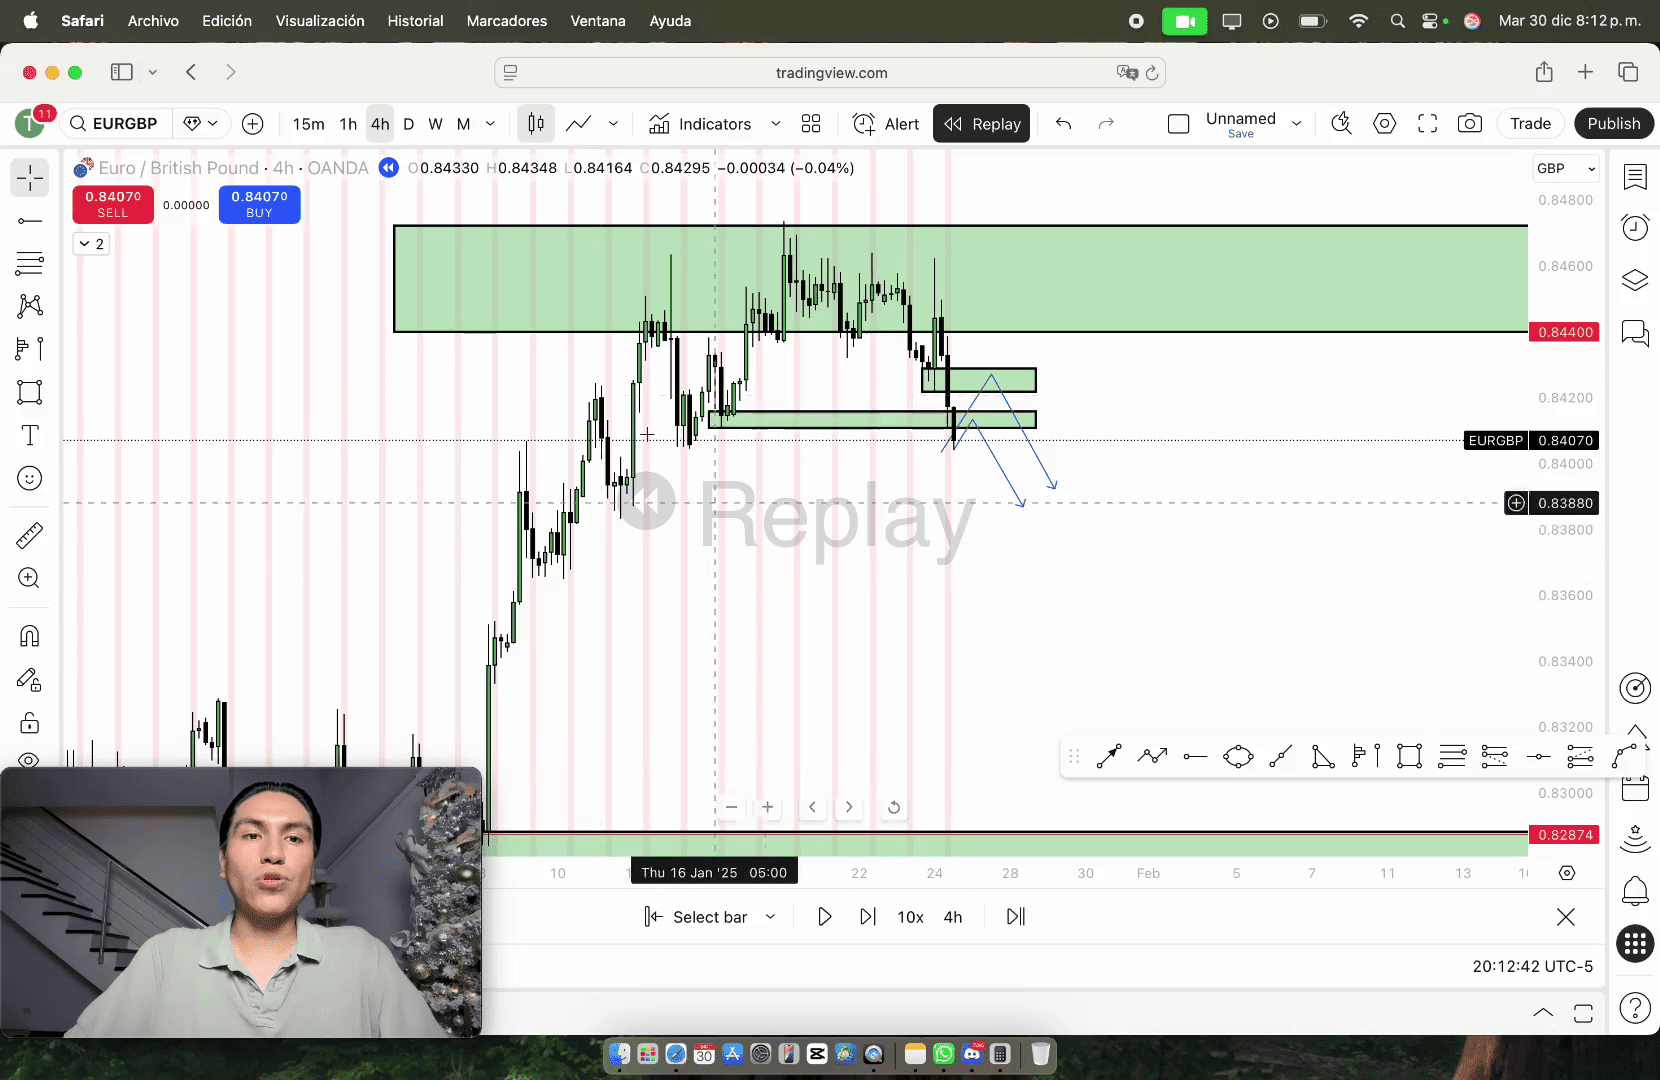Click the red SELL price button
1660x1080 pixels.
point(113,204)
